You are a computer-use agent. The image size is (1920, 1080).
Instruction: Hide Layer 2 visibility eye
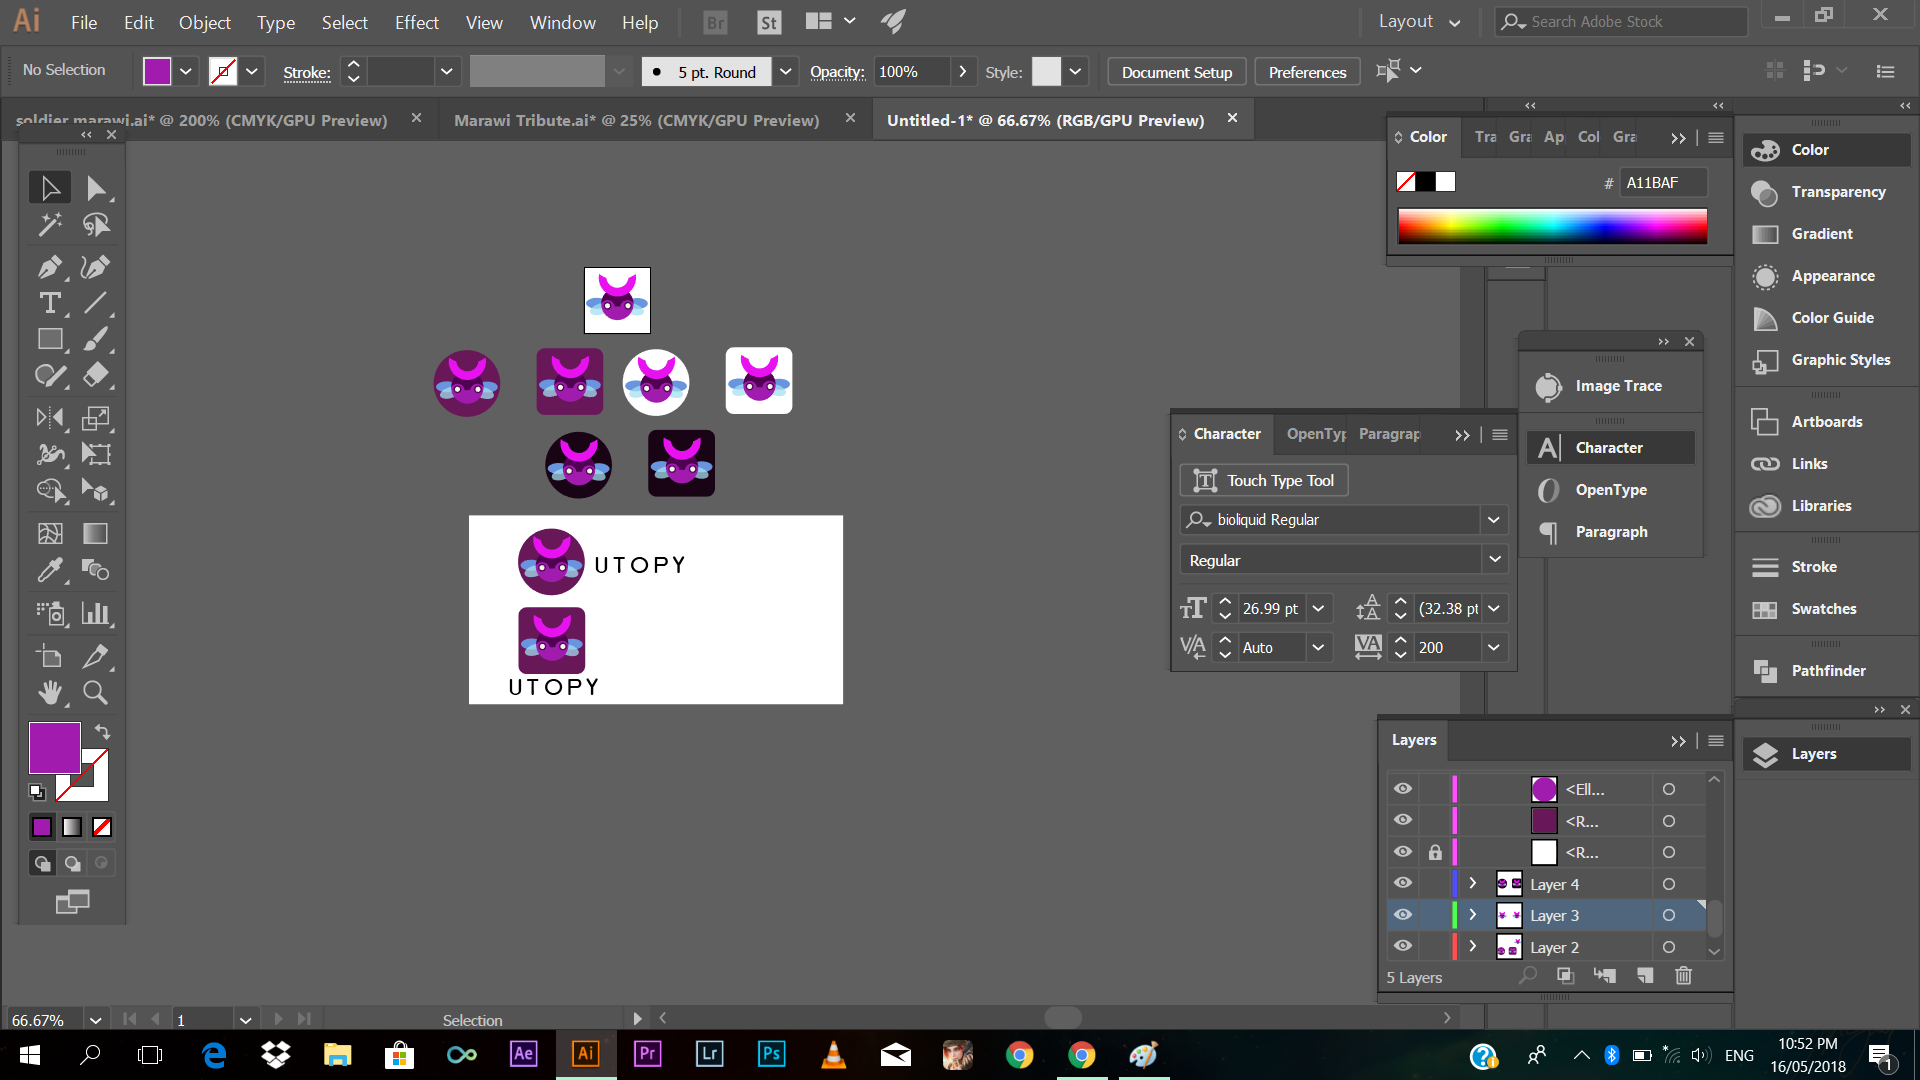point(1403,946)
